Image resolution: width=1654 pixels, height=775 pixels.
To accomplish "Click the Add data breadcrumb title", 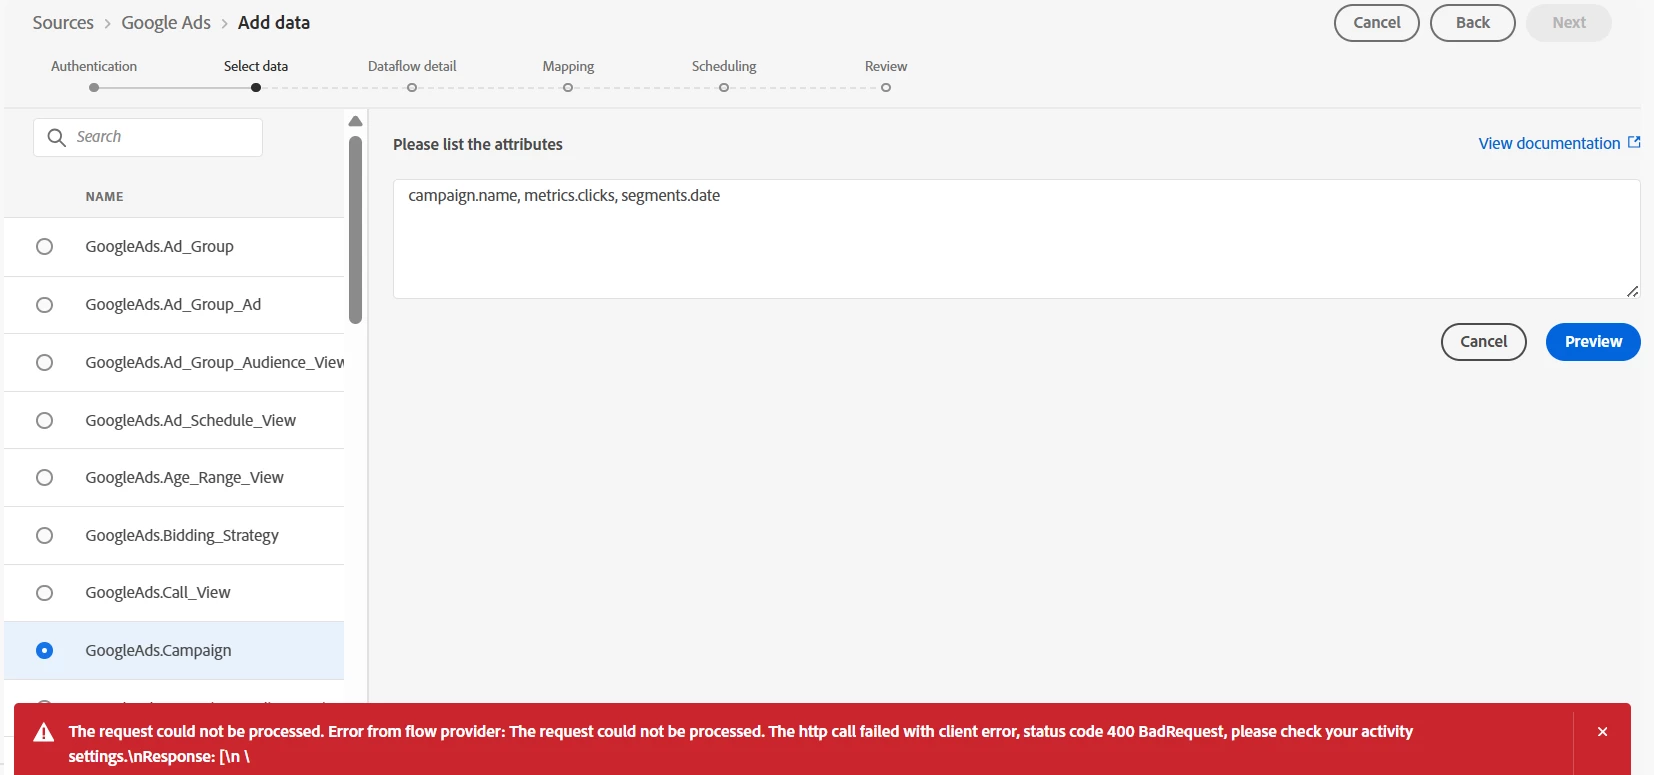I will (x=274, y=22).
